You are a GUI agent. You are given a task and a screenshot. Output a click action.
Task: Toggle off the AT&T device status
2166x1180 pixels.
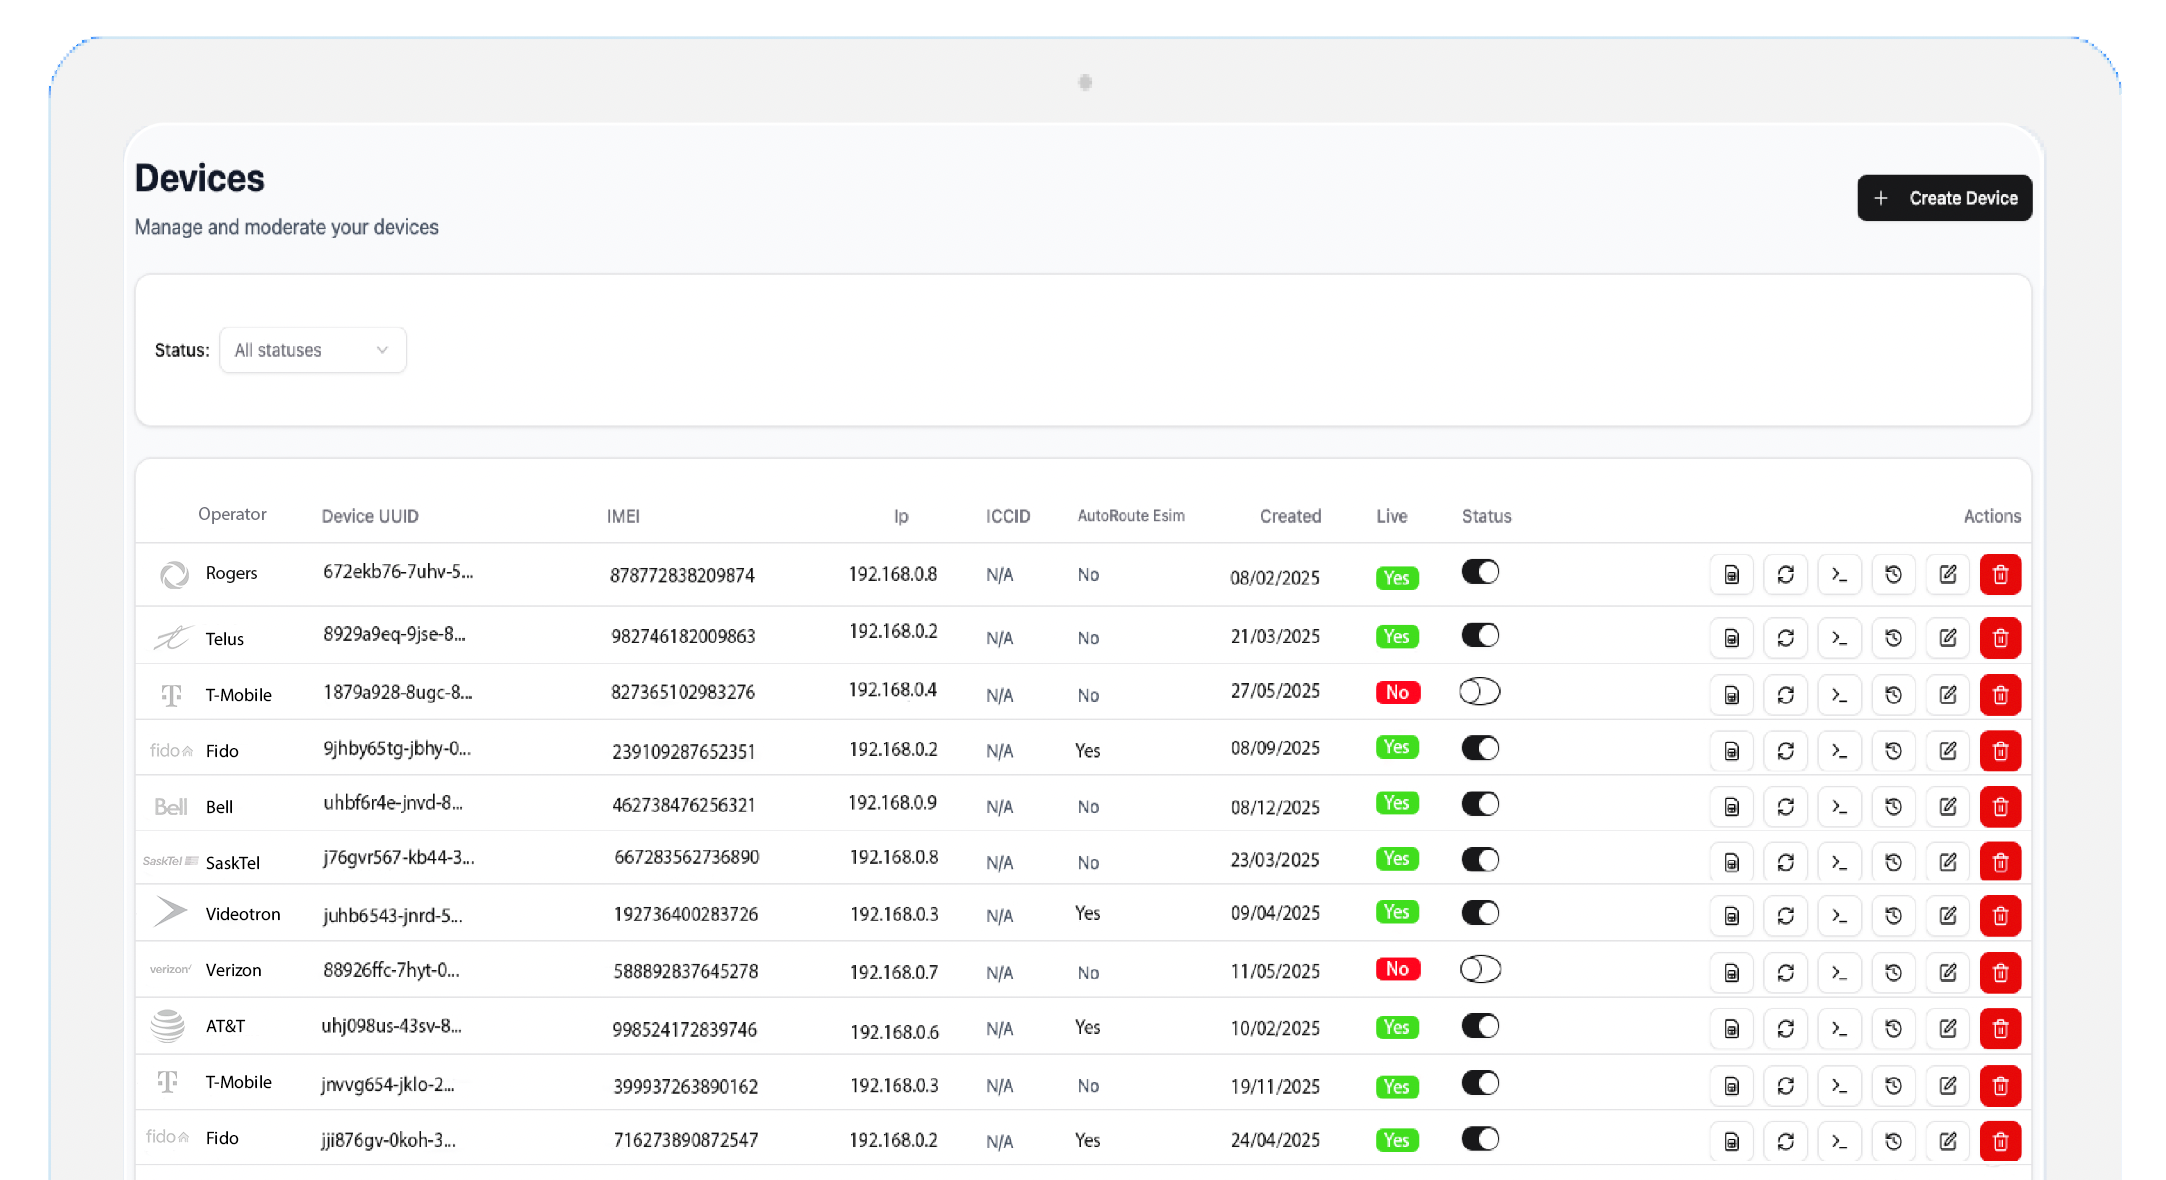tap(1480, 1026)
